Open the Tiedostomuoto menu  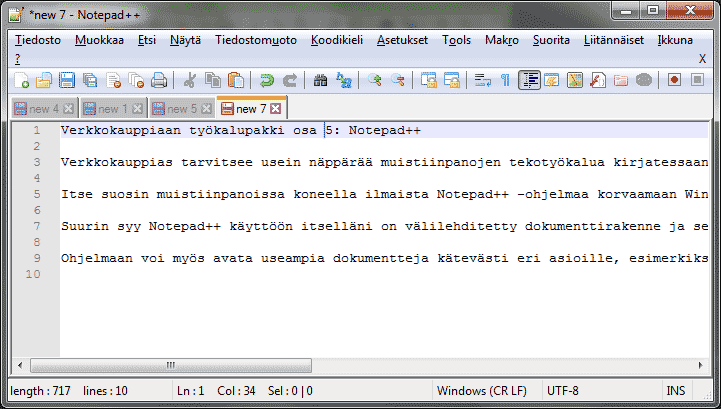click(x=256, y=40)
